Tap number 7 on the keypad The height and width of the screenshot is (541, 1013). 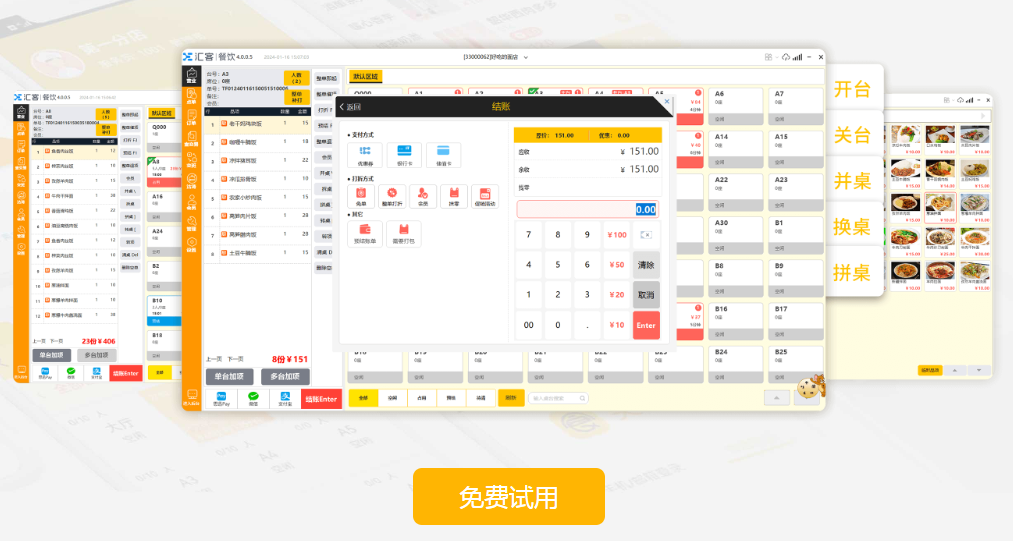(528, 235)
